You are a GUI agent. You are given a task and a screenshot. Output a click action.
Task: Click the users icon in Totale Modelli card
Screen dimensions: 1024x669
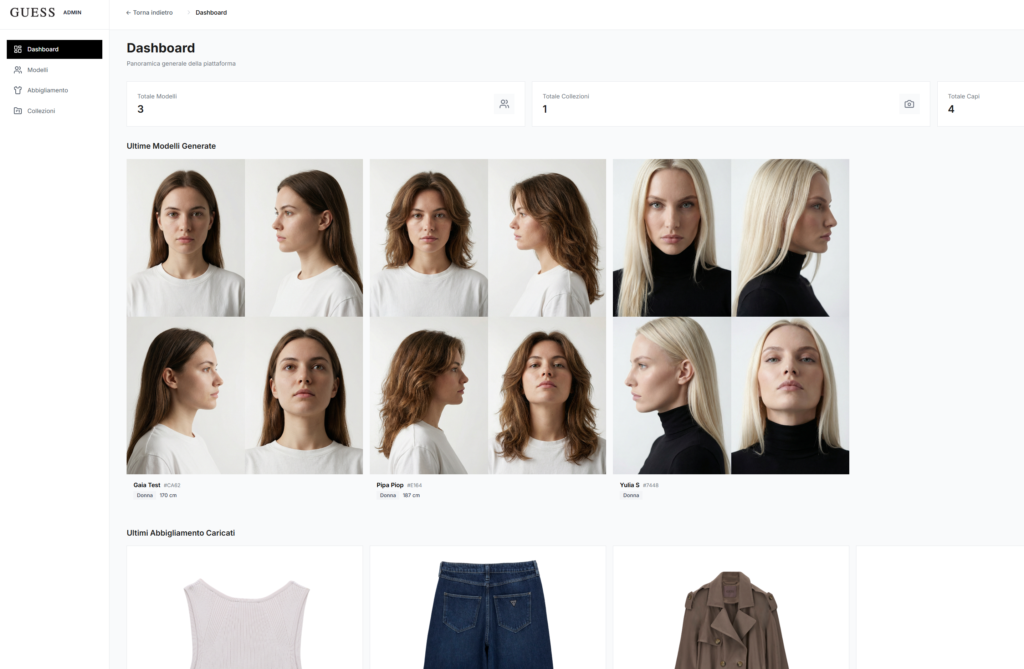click(x=504, y=104)
